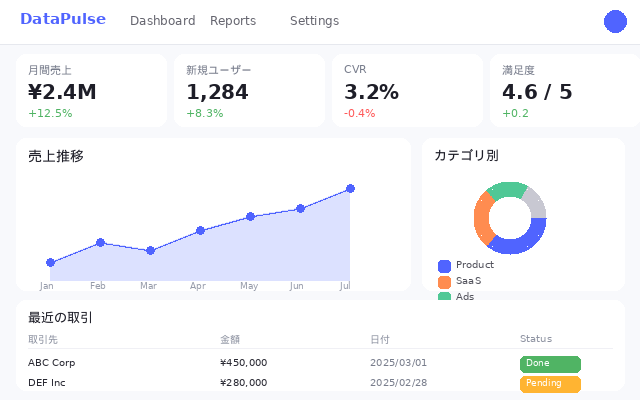Click the blue Product legend swatch
Image resolution: width=640 pixels, height=400 pixels.
pos(444,265)
